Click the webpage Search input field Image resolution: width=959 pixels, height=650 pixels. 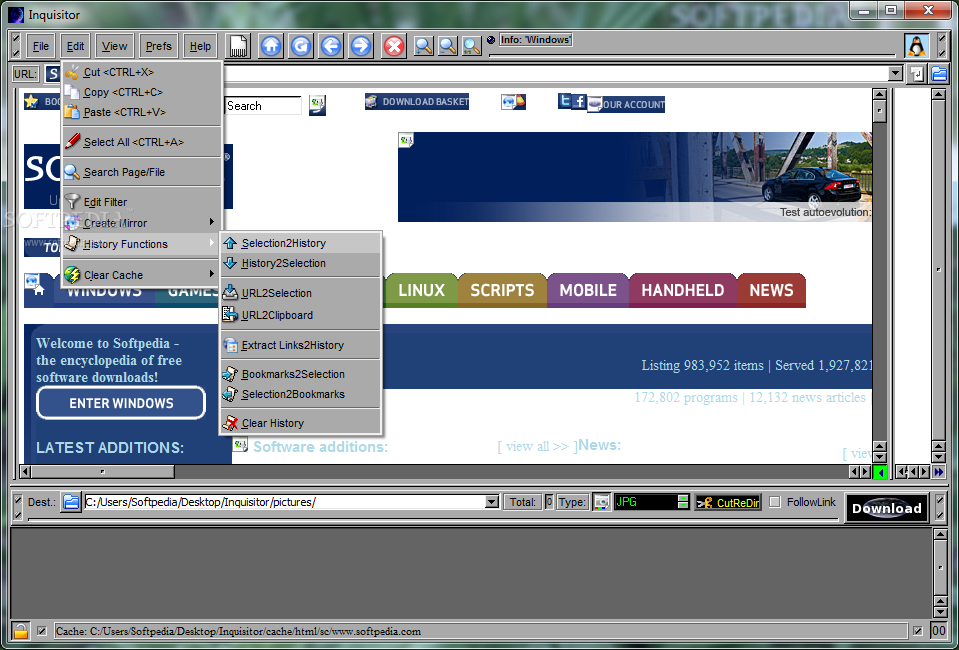click(263, 105)
